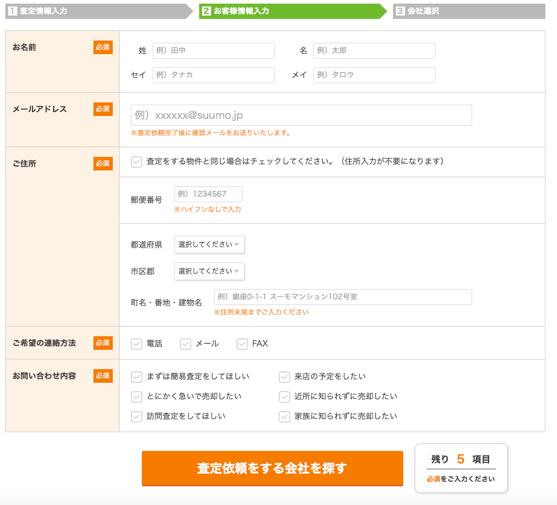Click the 町名・番地・建物名 address field
The width and height of the screenshot is (557, 505).
click(x=343, y=297)
